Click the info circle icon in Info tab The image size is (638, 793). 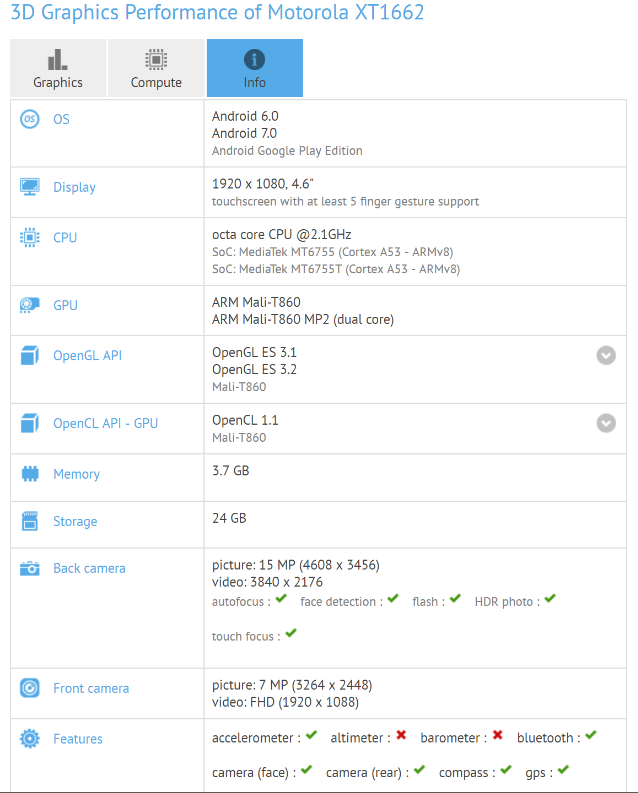(x=254, y=60)
